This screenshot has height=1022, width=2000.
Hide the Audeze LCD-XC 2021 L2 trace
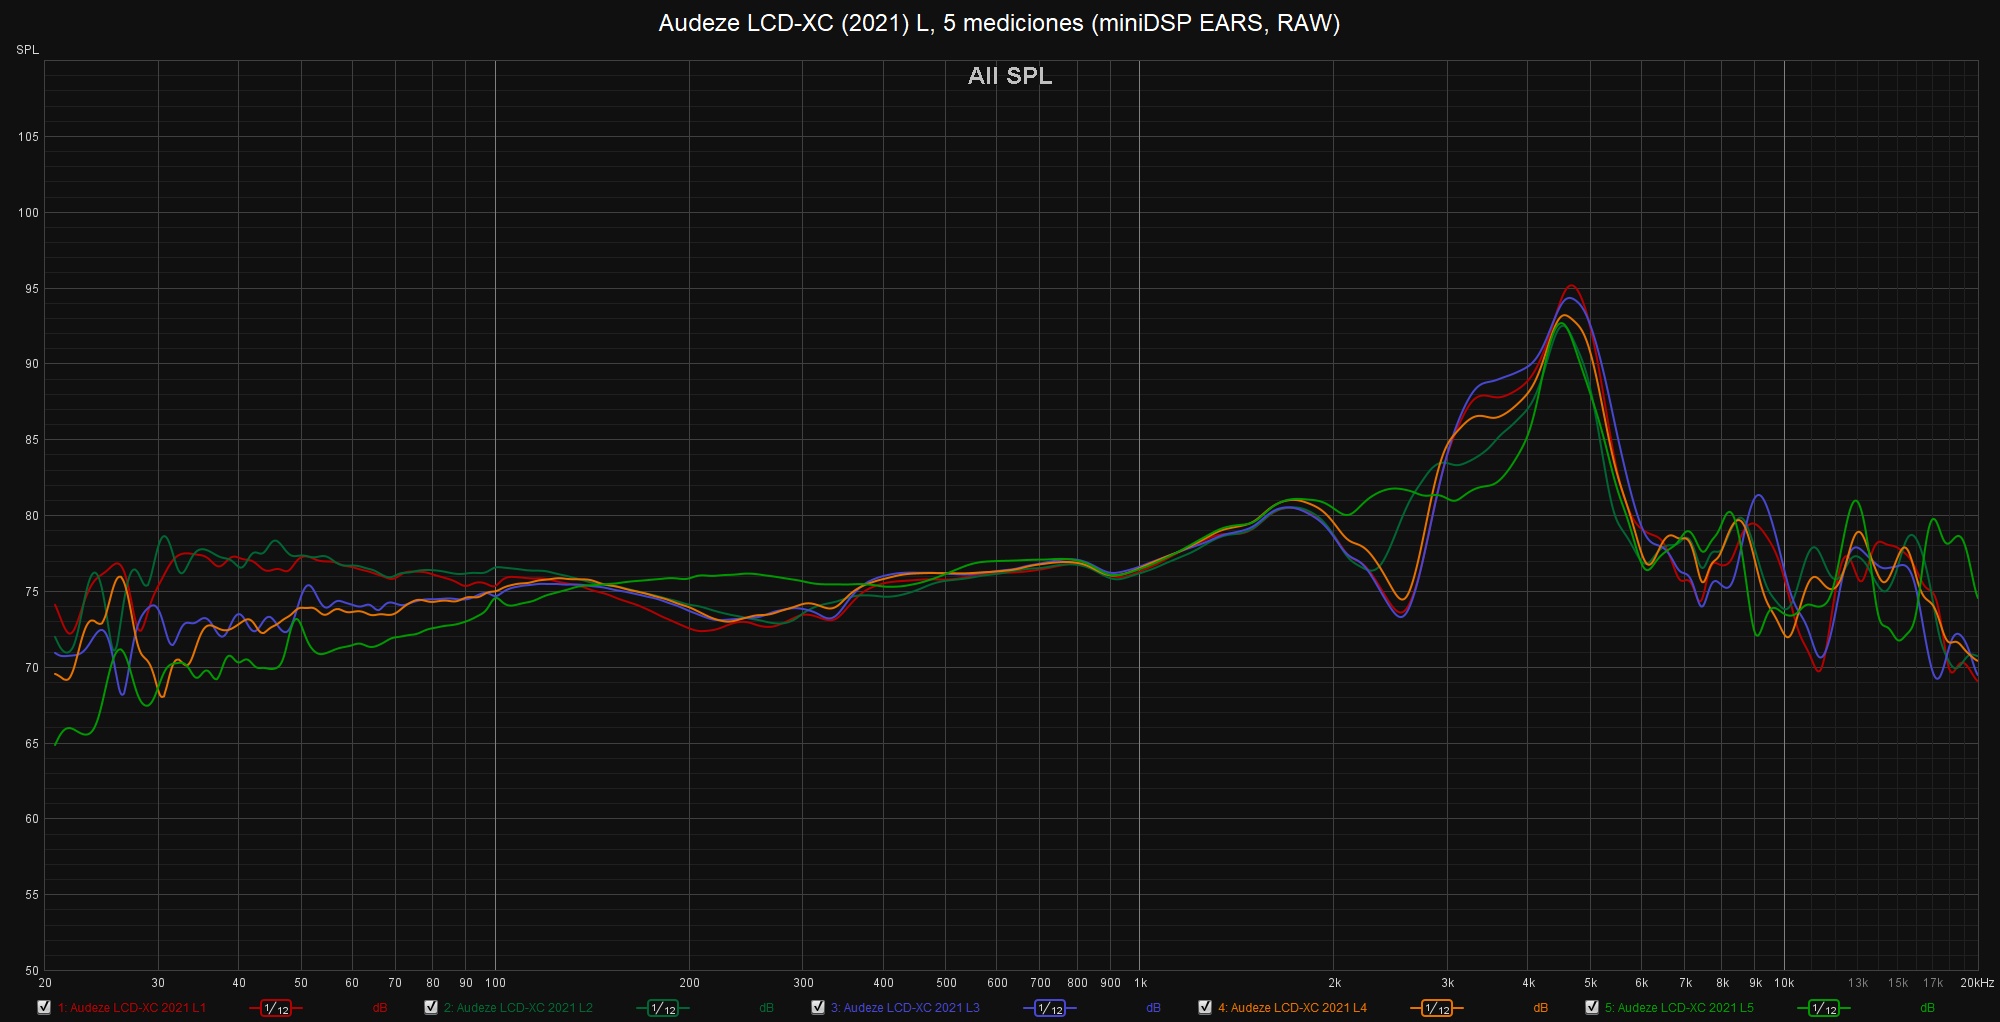tap(431, 1007)
